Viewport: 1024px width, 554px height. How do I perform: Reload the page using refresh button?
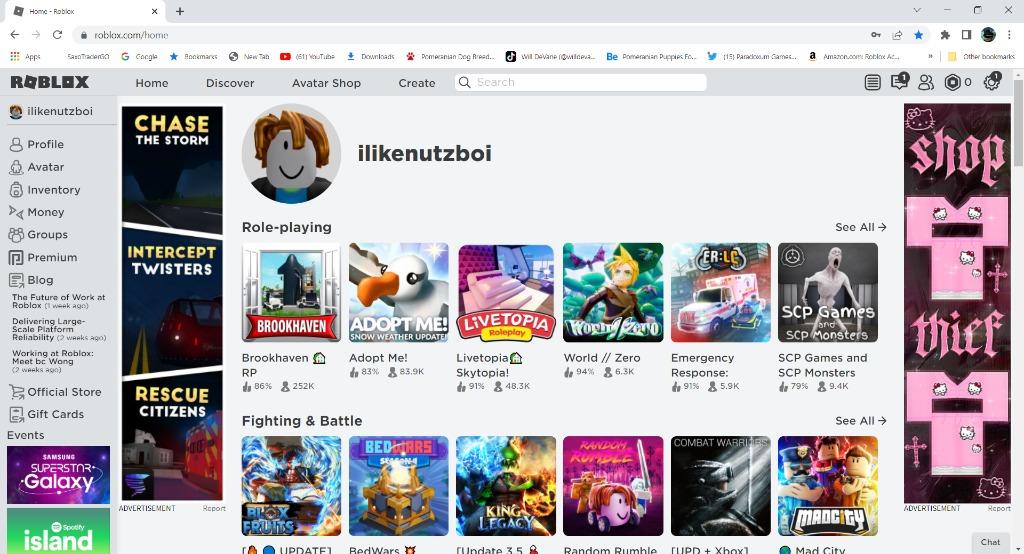pos(57,35)
